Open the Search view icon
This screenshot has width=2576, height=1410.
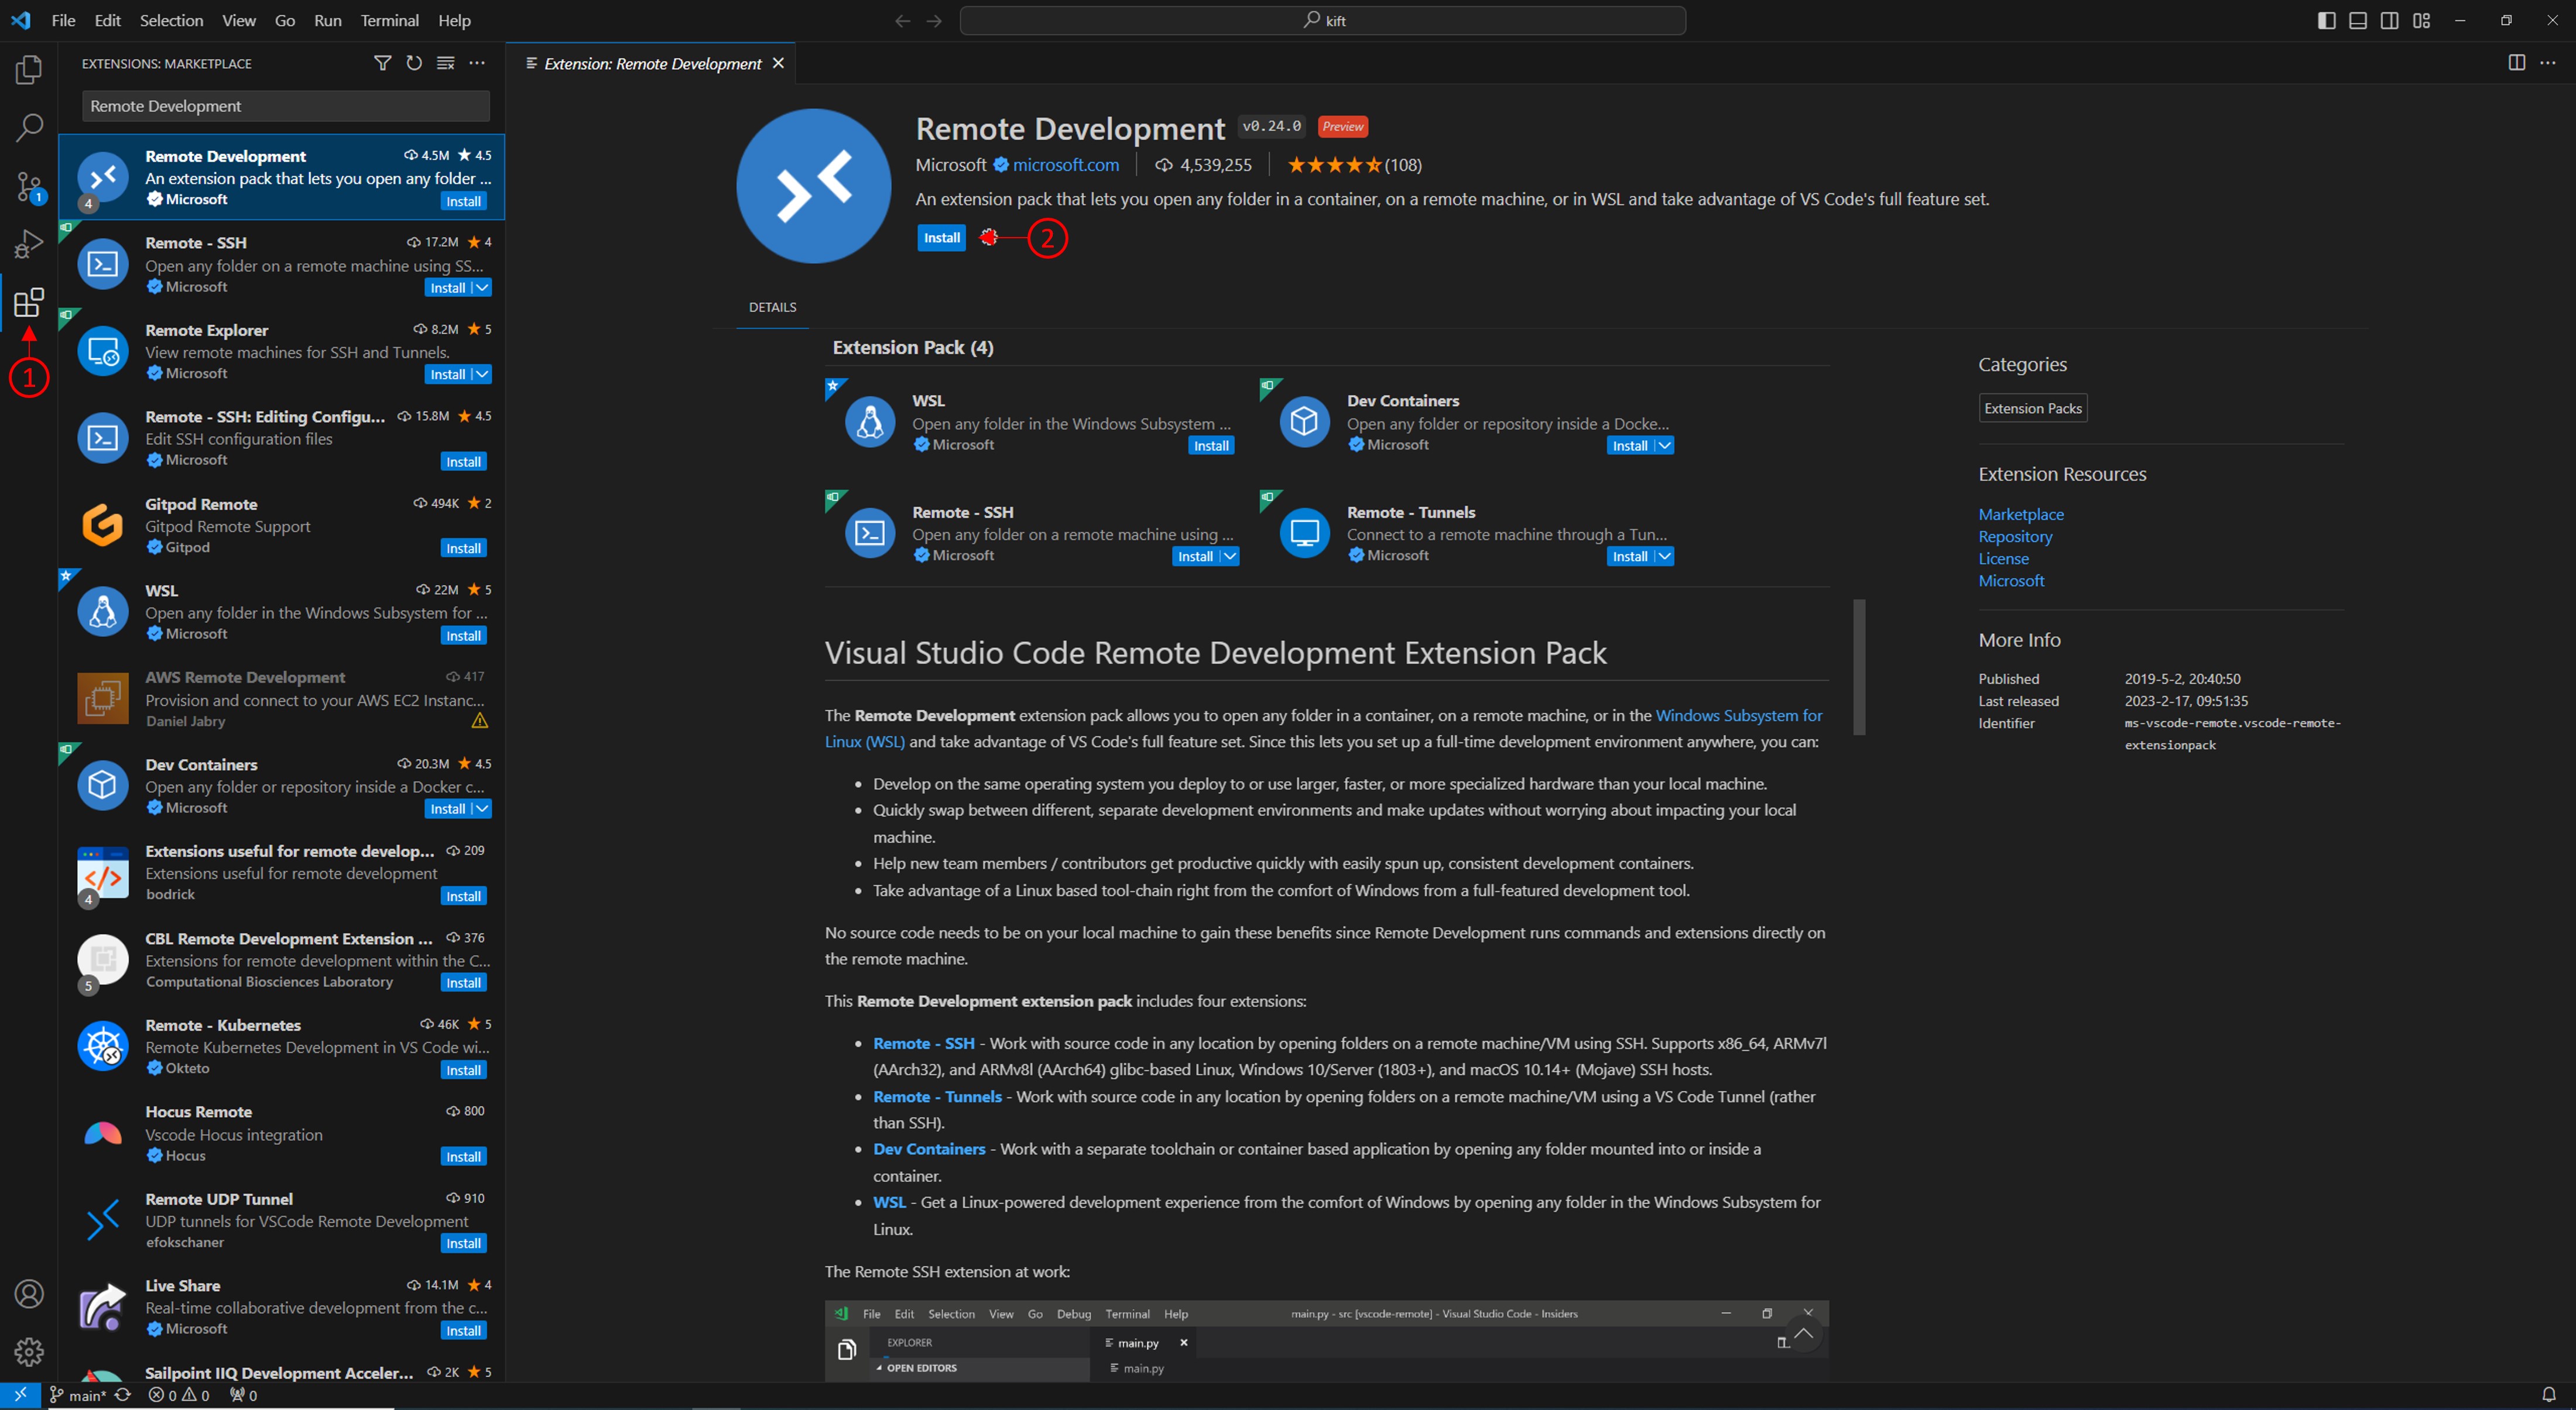pyautogui.click(x=29, y=127)
